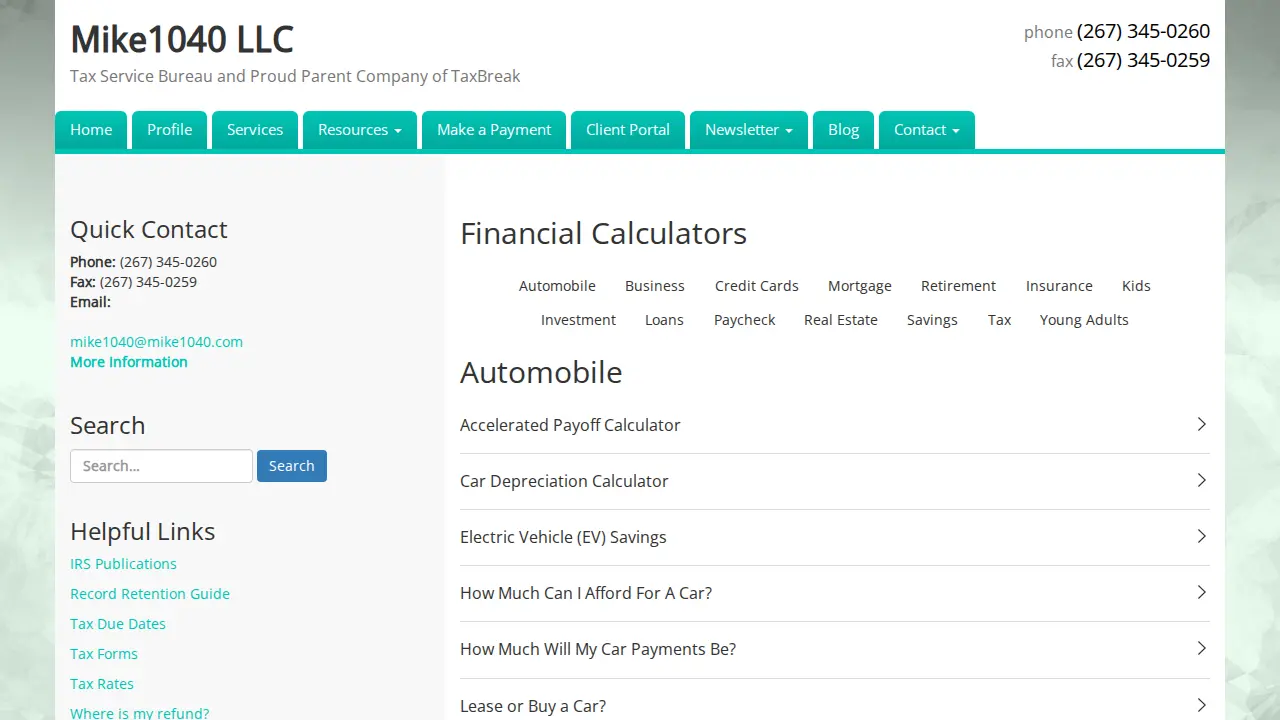Viewport: 1280px width, 720px height.
Task: Expand How Much Will My Car Payments chevron
Action: coord(1201,649)
